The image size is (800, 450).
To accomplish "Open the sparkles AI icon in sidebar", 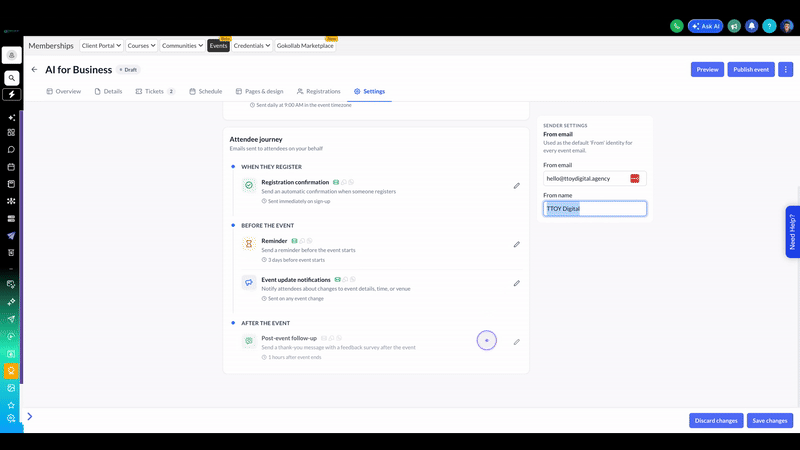I will coord(11,117).
